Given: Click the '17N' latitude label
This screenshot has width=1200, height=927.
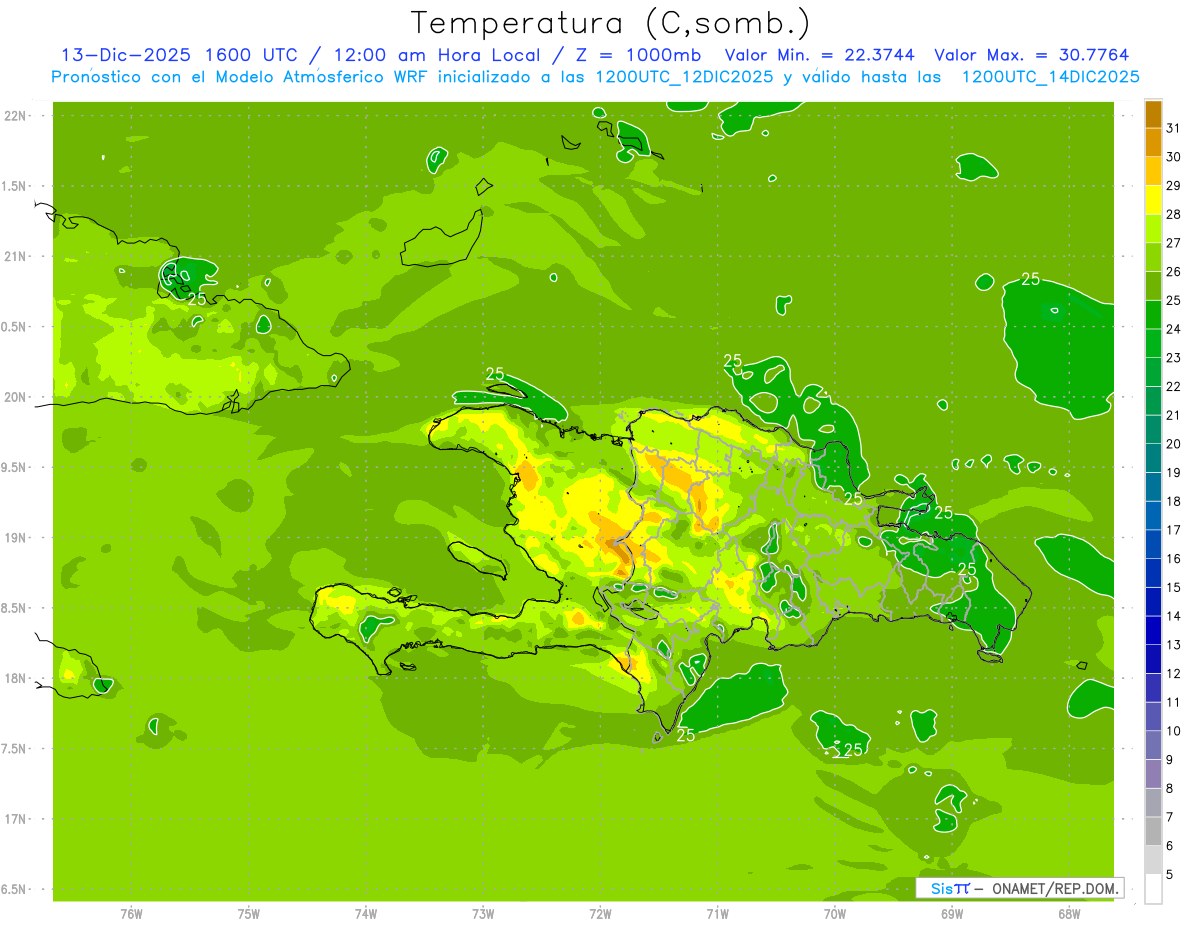Looking at the screenshot, I should (15, 819).
